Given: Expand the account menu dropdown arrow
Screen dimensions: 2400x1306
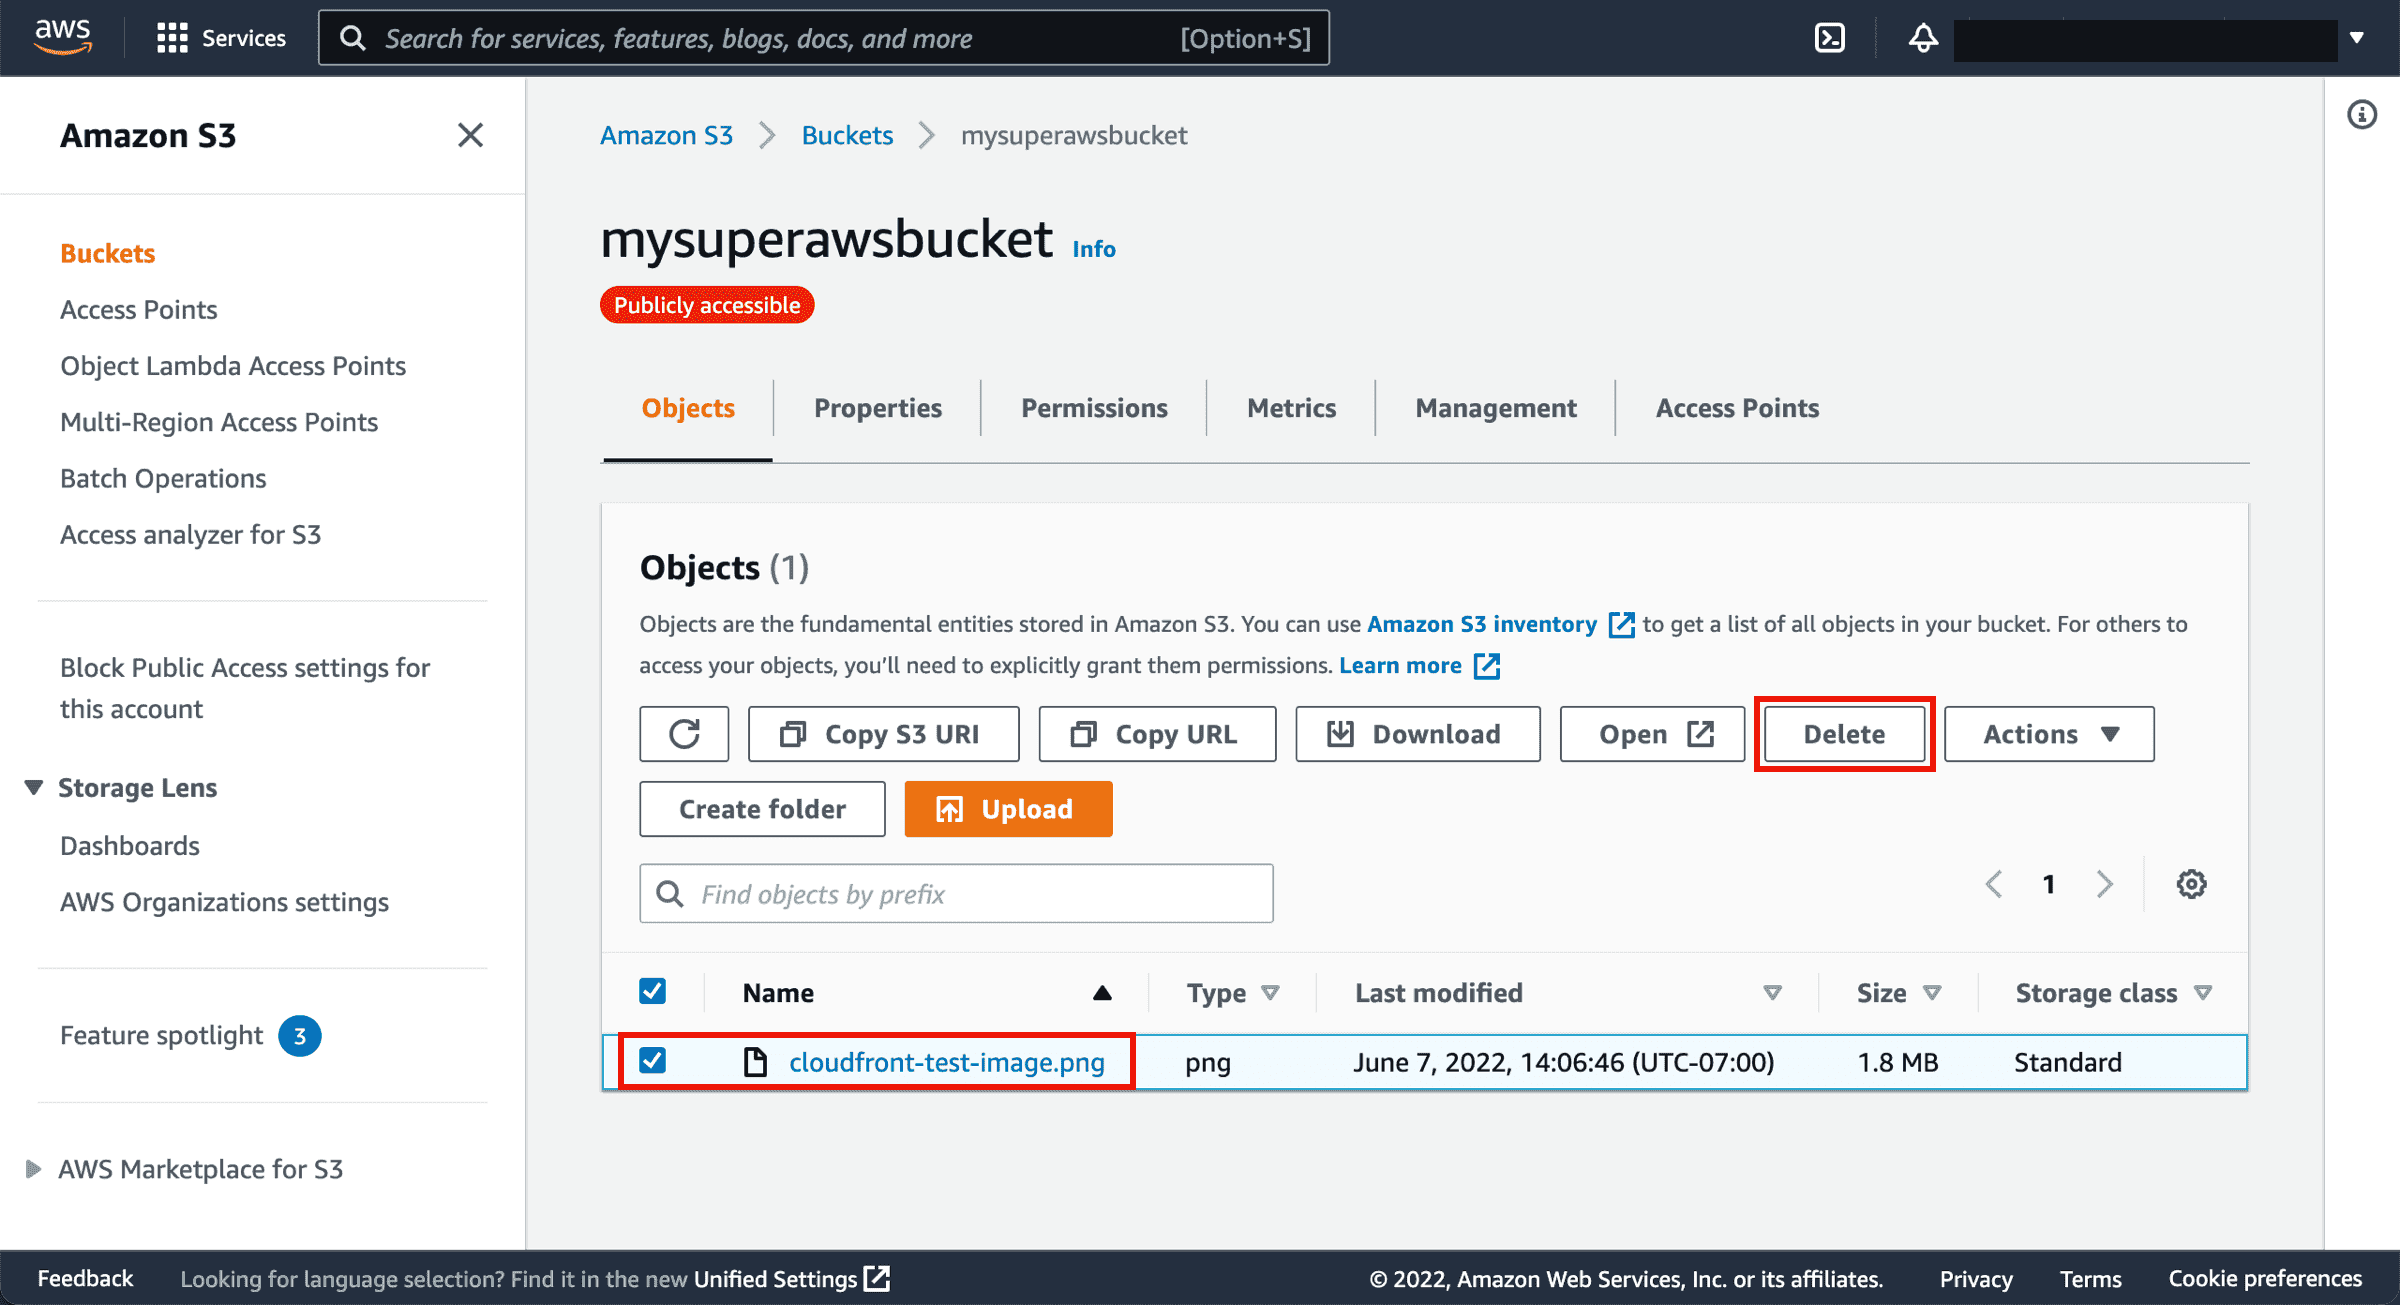Looking at the screenshot, I should (x=2357, y=38).
